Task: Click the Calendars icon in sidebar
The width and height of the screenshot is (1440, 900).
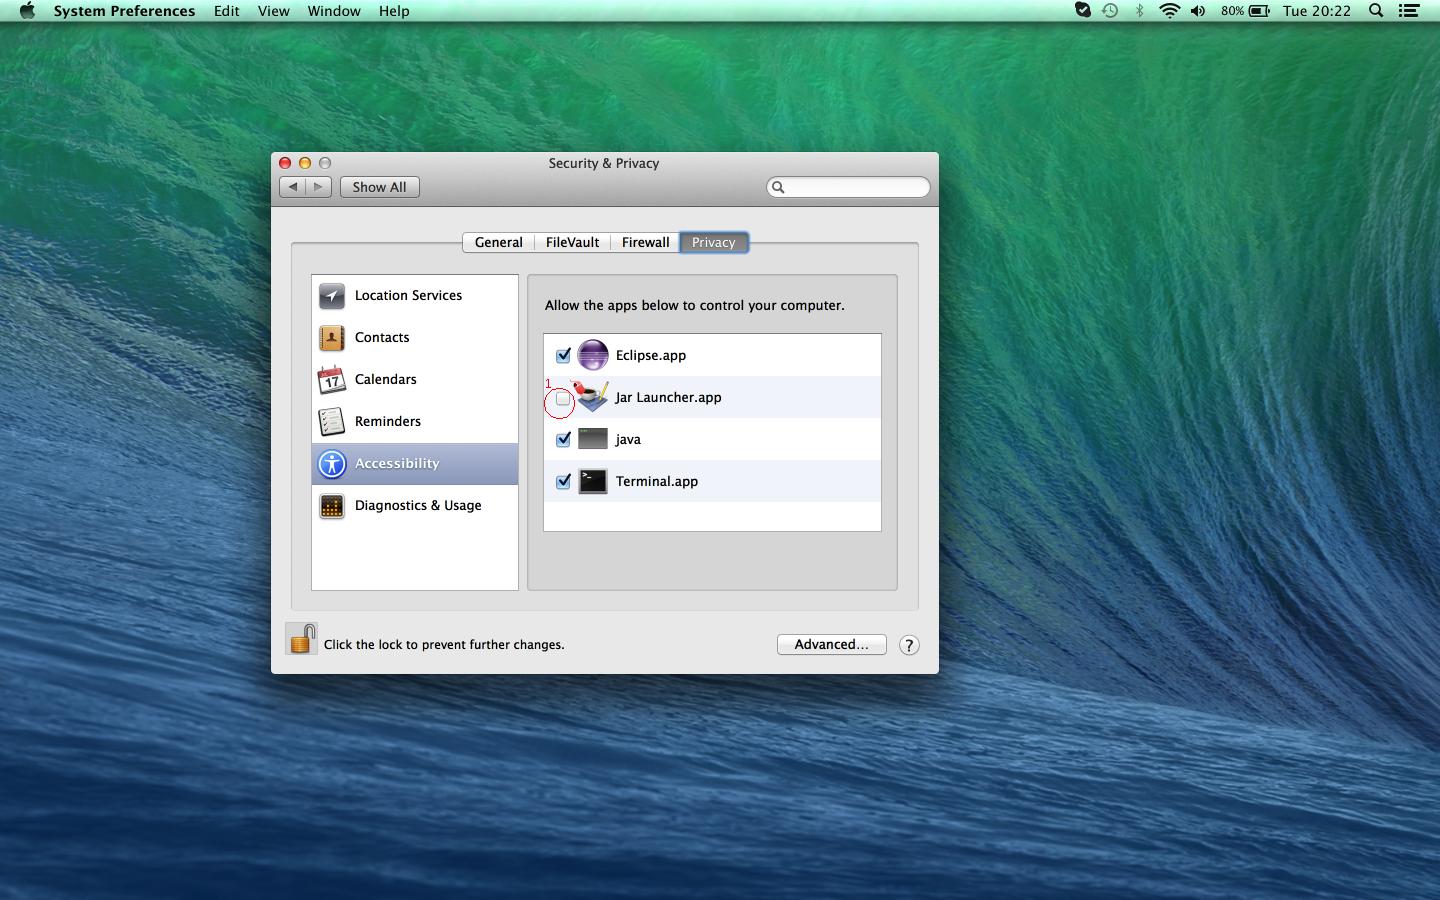Action: 332,380
